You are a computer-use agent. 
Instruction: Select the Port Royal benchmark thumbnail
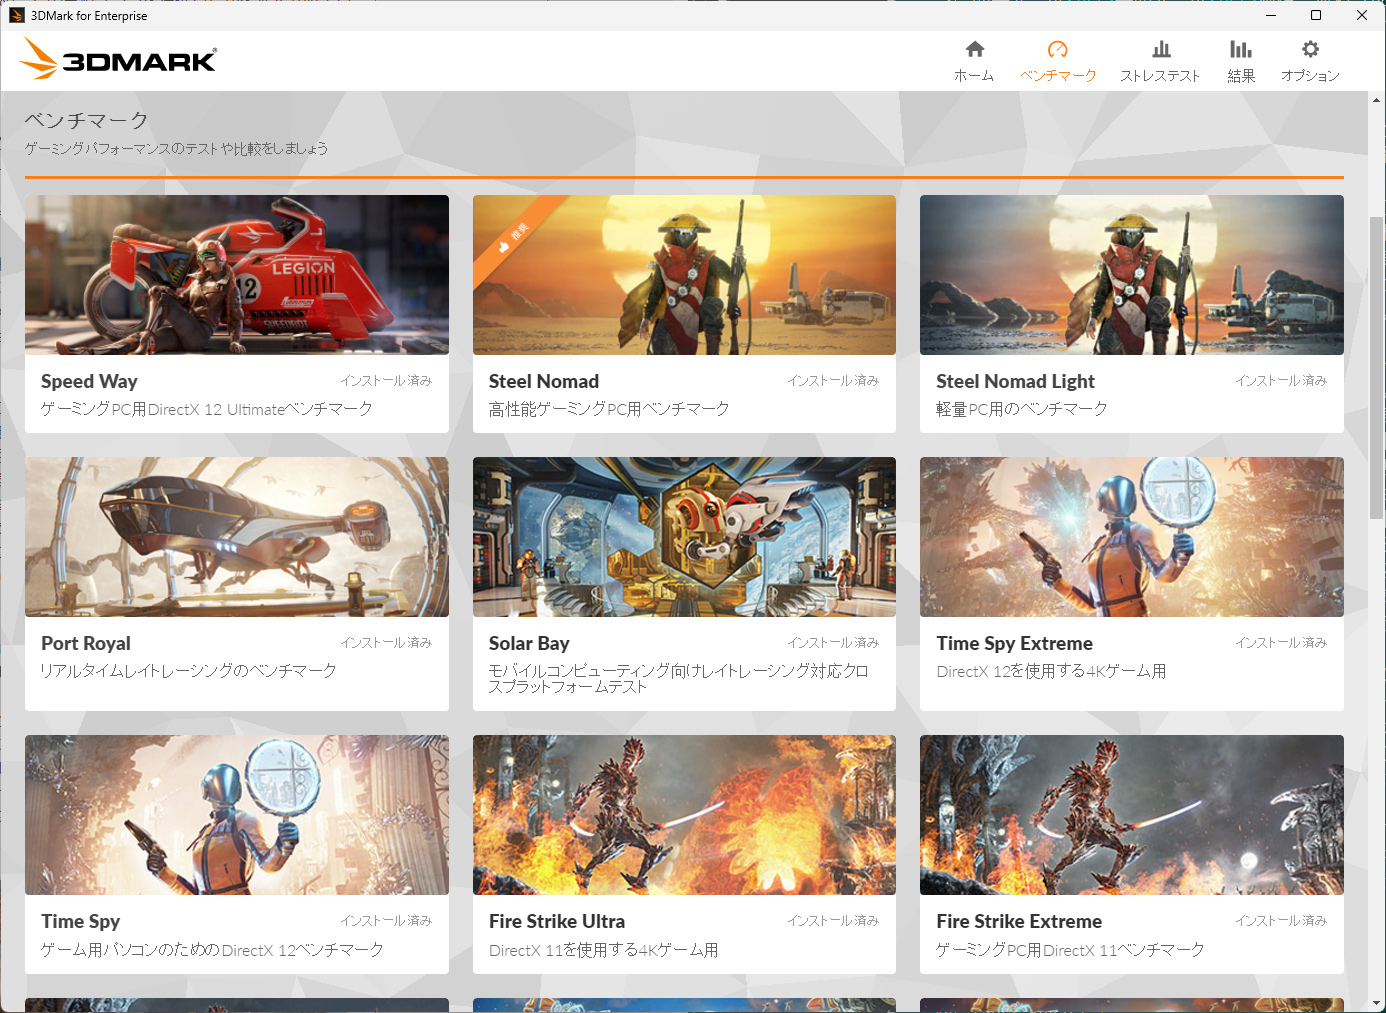[x=237, y=537]
